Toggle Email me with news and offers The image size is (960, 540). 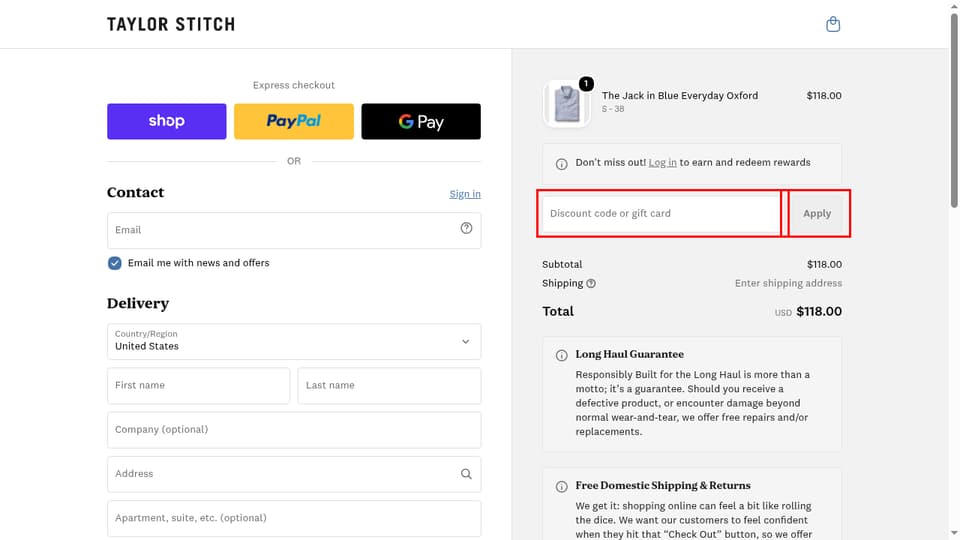coord(114,263)
